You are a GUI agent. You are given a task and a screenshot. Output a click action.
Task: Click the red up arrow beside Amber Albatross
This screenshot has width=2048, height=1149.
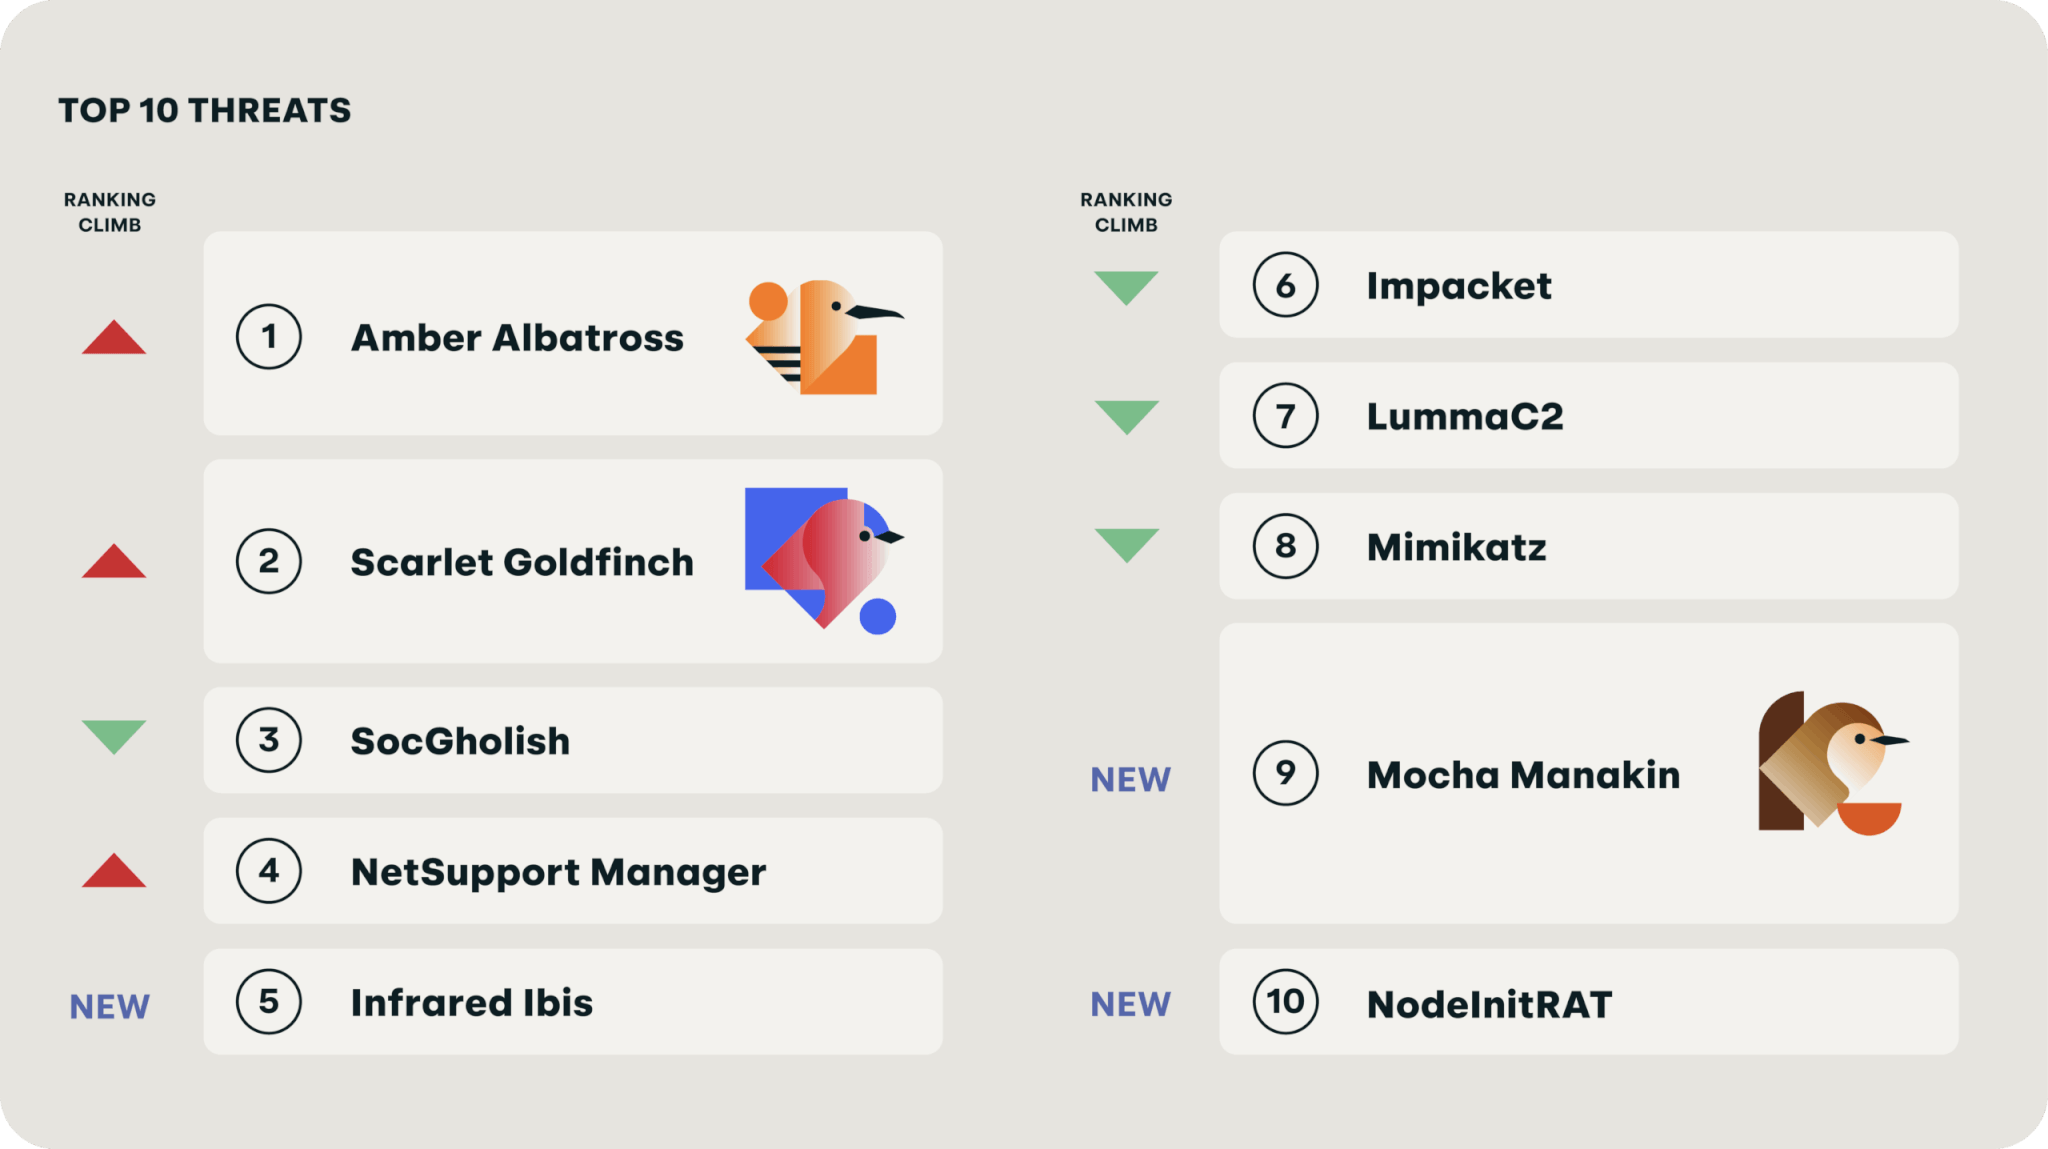tap(114, 337)
